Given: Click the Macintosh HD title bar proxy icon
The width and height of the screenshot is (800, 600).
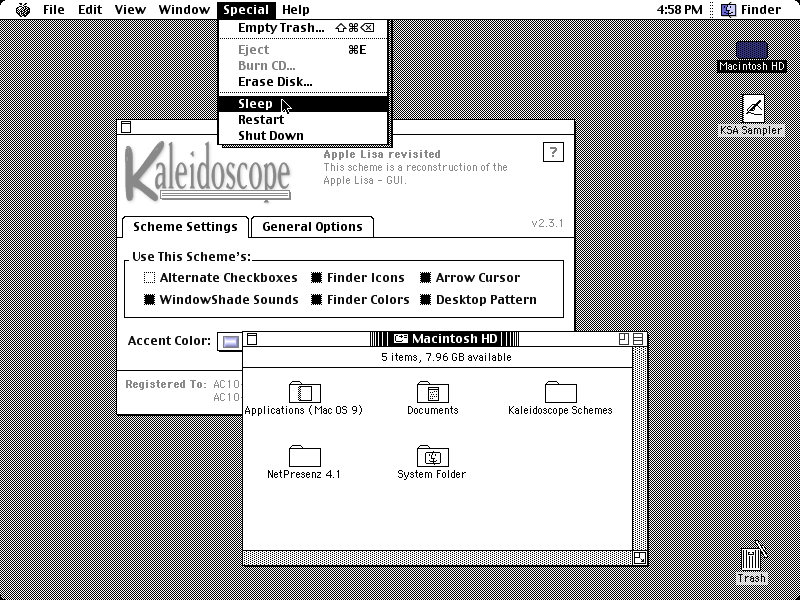Looking at the screenshot, I should 401,339.
